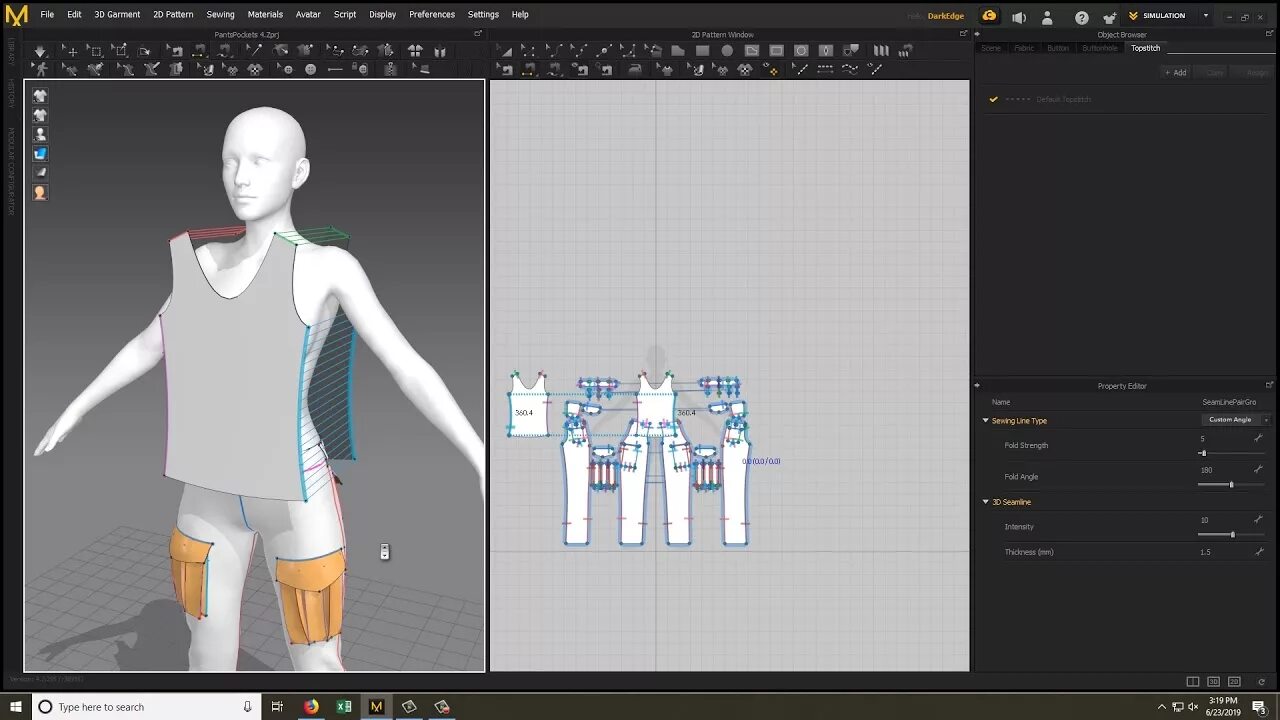The height and width of the screenshot is (720, 1280).
Task: Select the Internal Circle tool
Action: (801, 51)
